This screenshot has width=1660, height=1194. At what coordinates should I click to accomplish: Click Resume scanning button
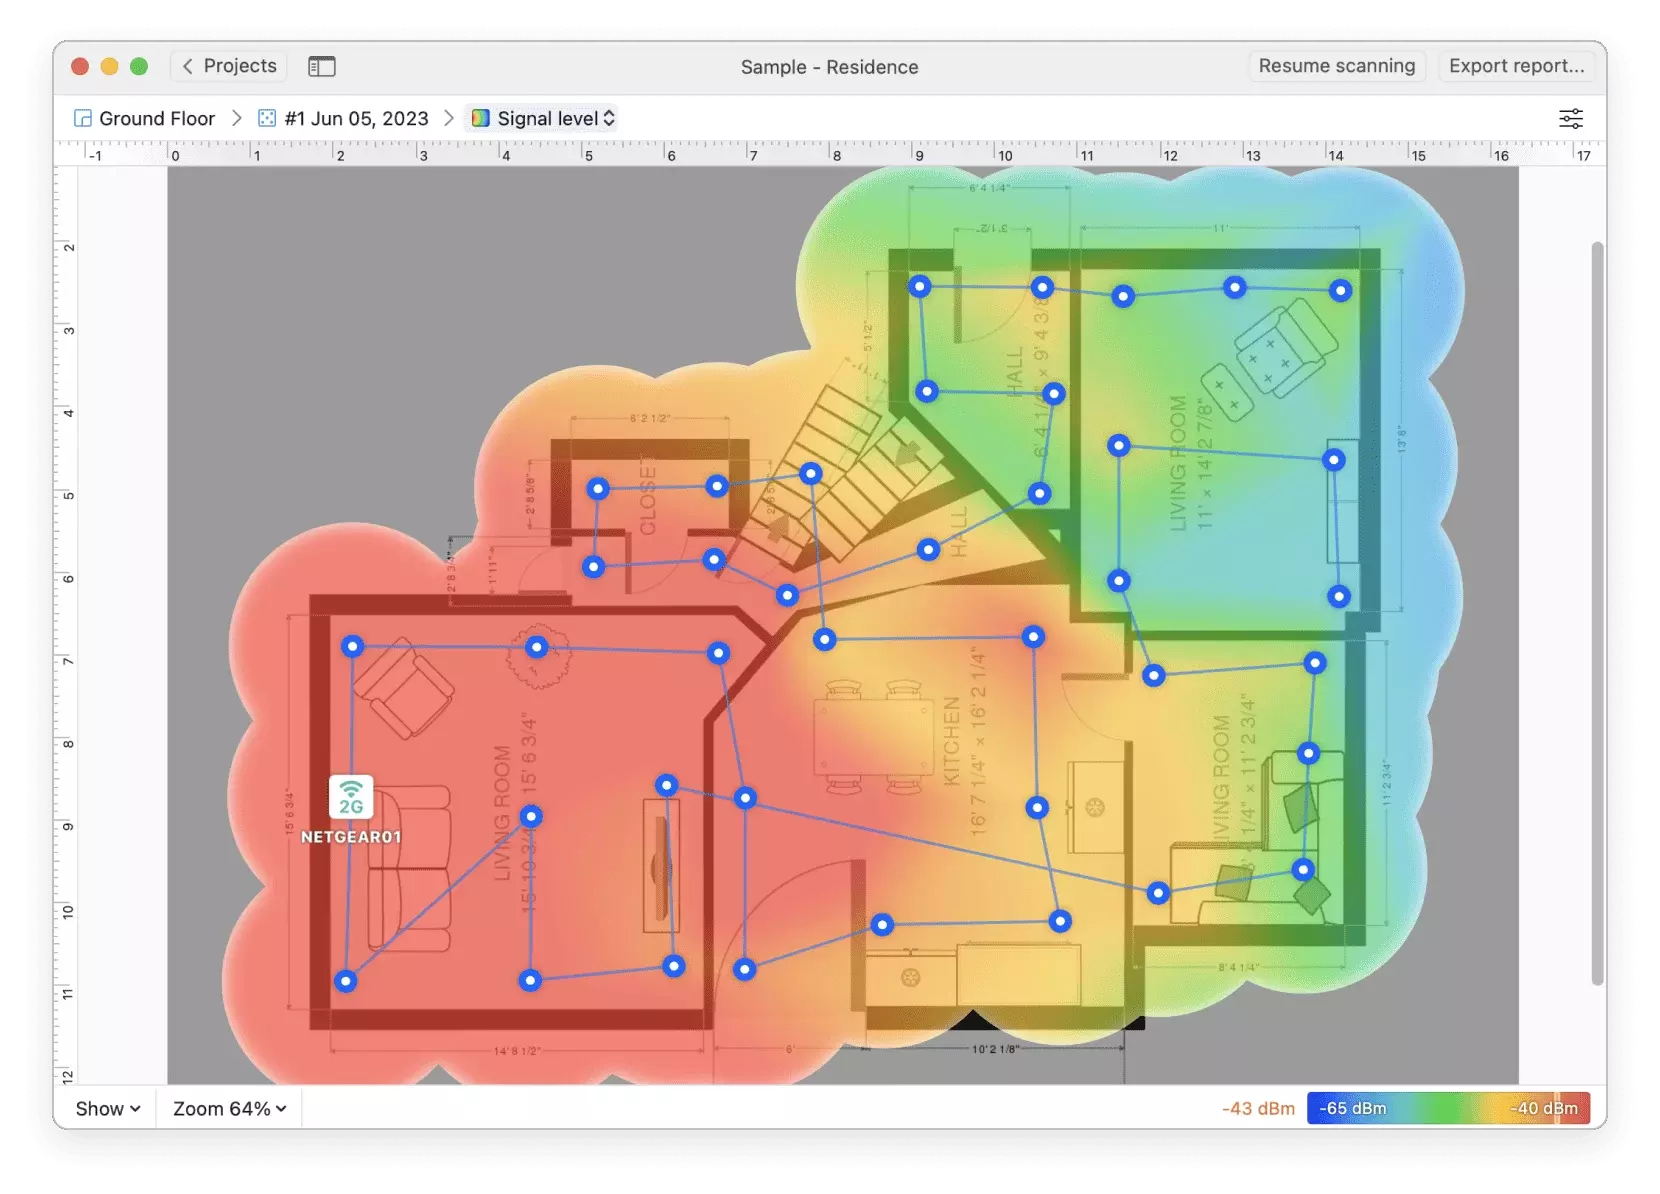[x=1337, y=66]
